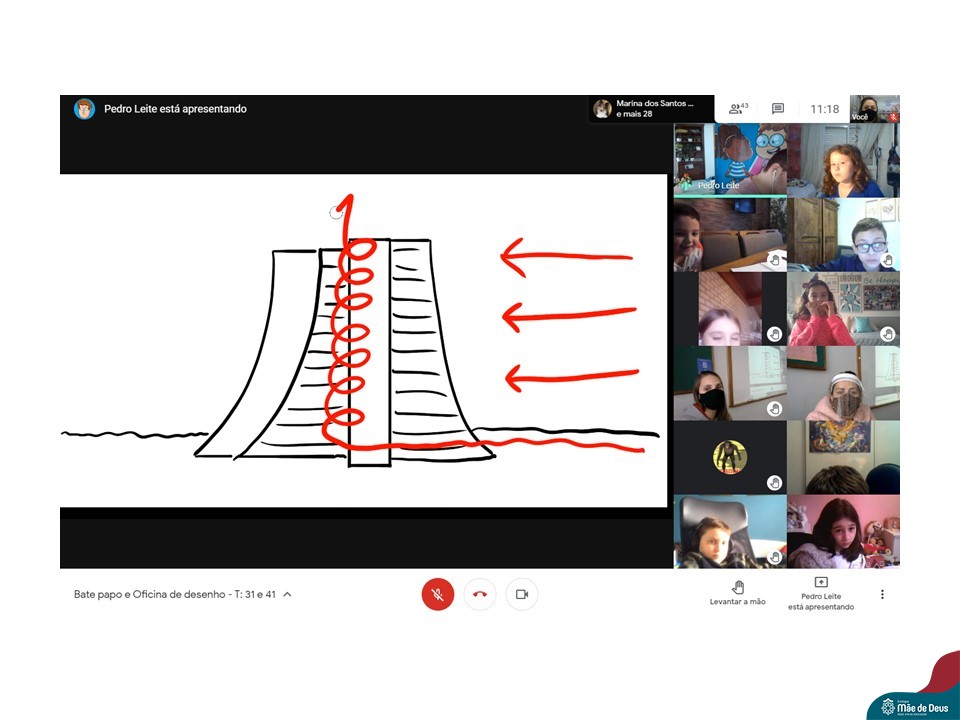This screenshot has width=960, height=720.
Task: Select the Você self-view thumbnail
Action: [874, 109]
